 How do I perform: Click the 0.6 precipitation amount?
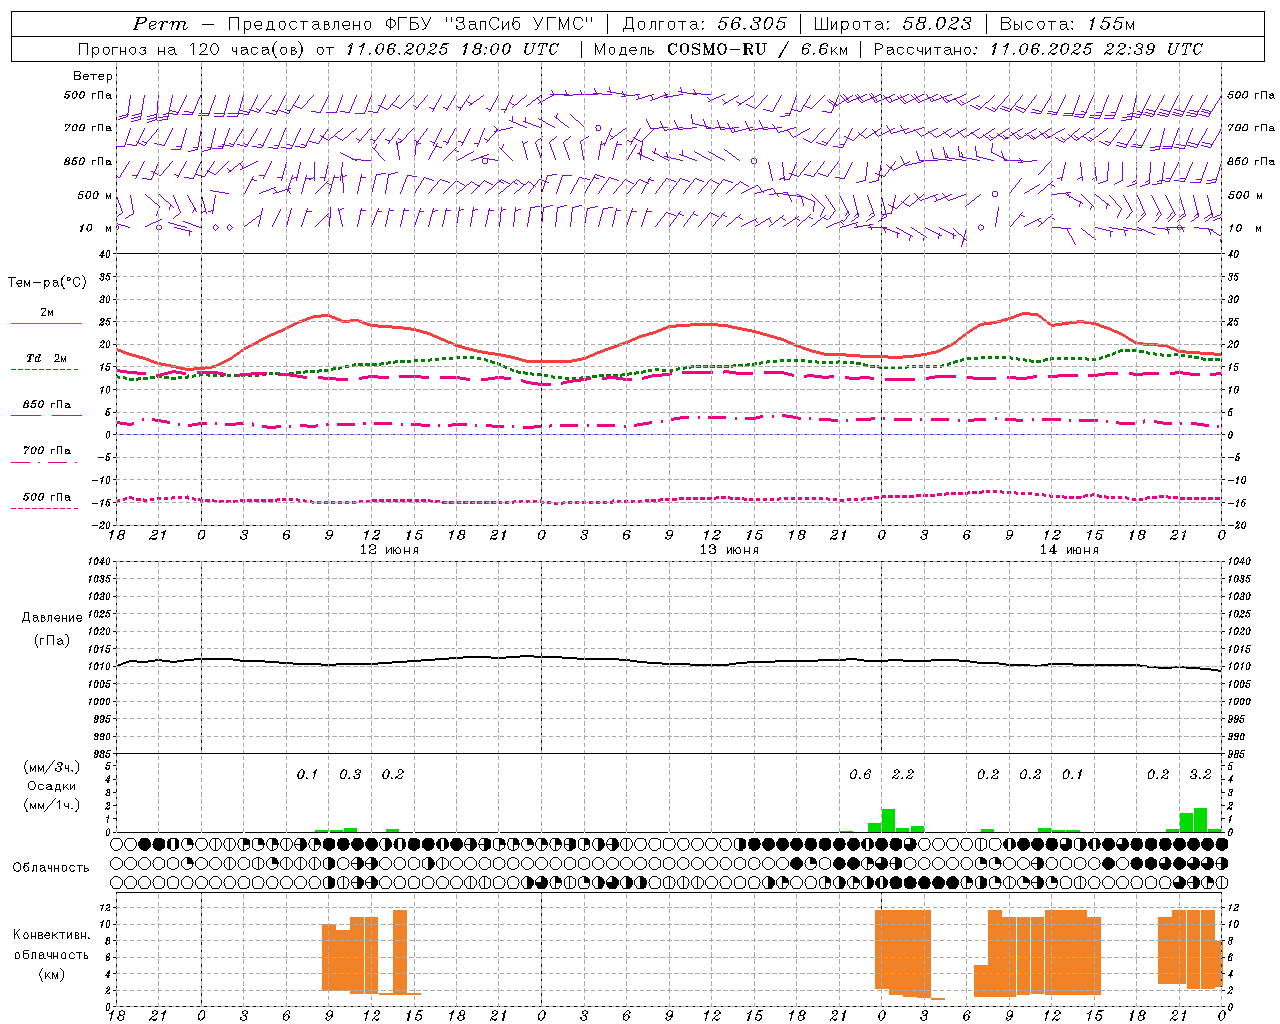point(860,775)
